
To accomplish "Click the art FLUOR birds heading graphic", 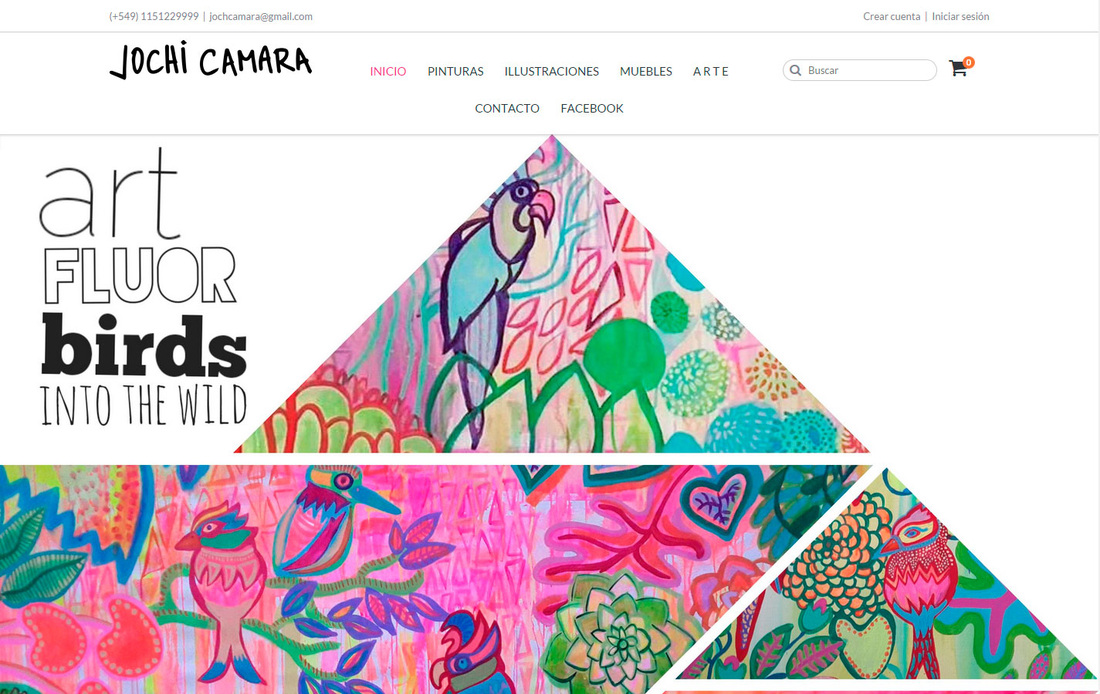I will [144, 286].
